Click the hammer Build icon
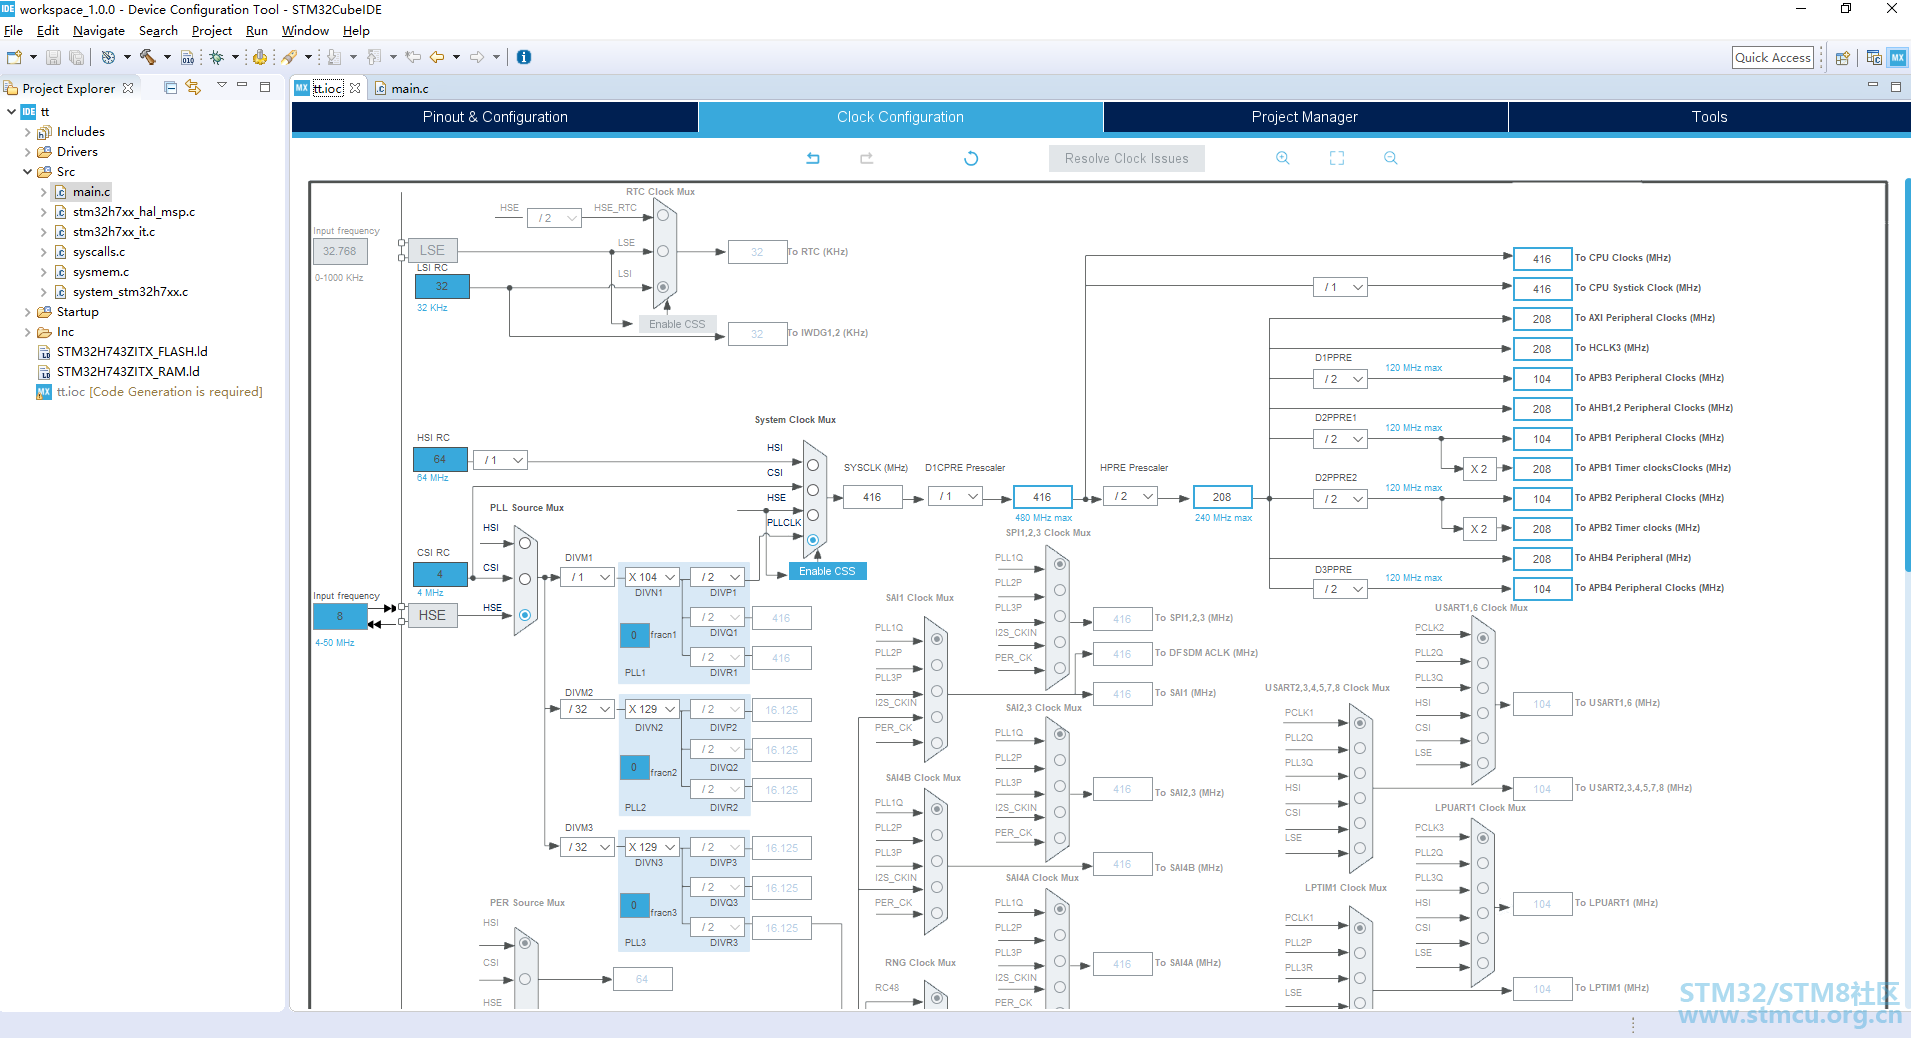 click(x=148, y=57)
